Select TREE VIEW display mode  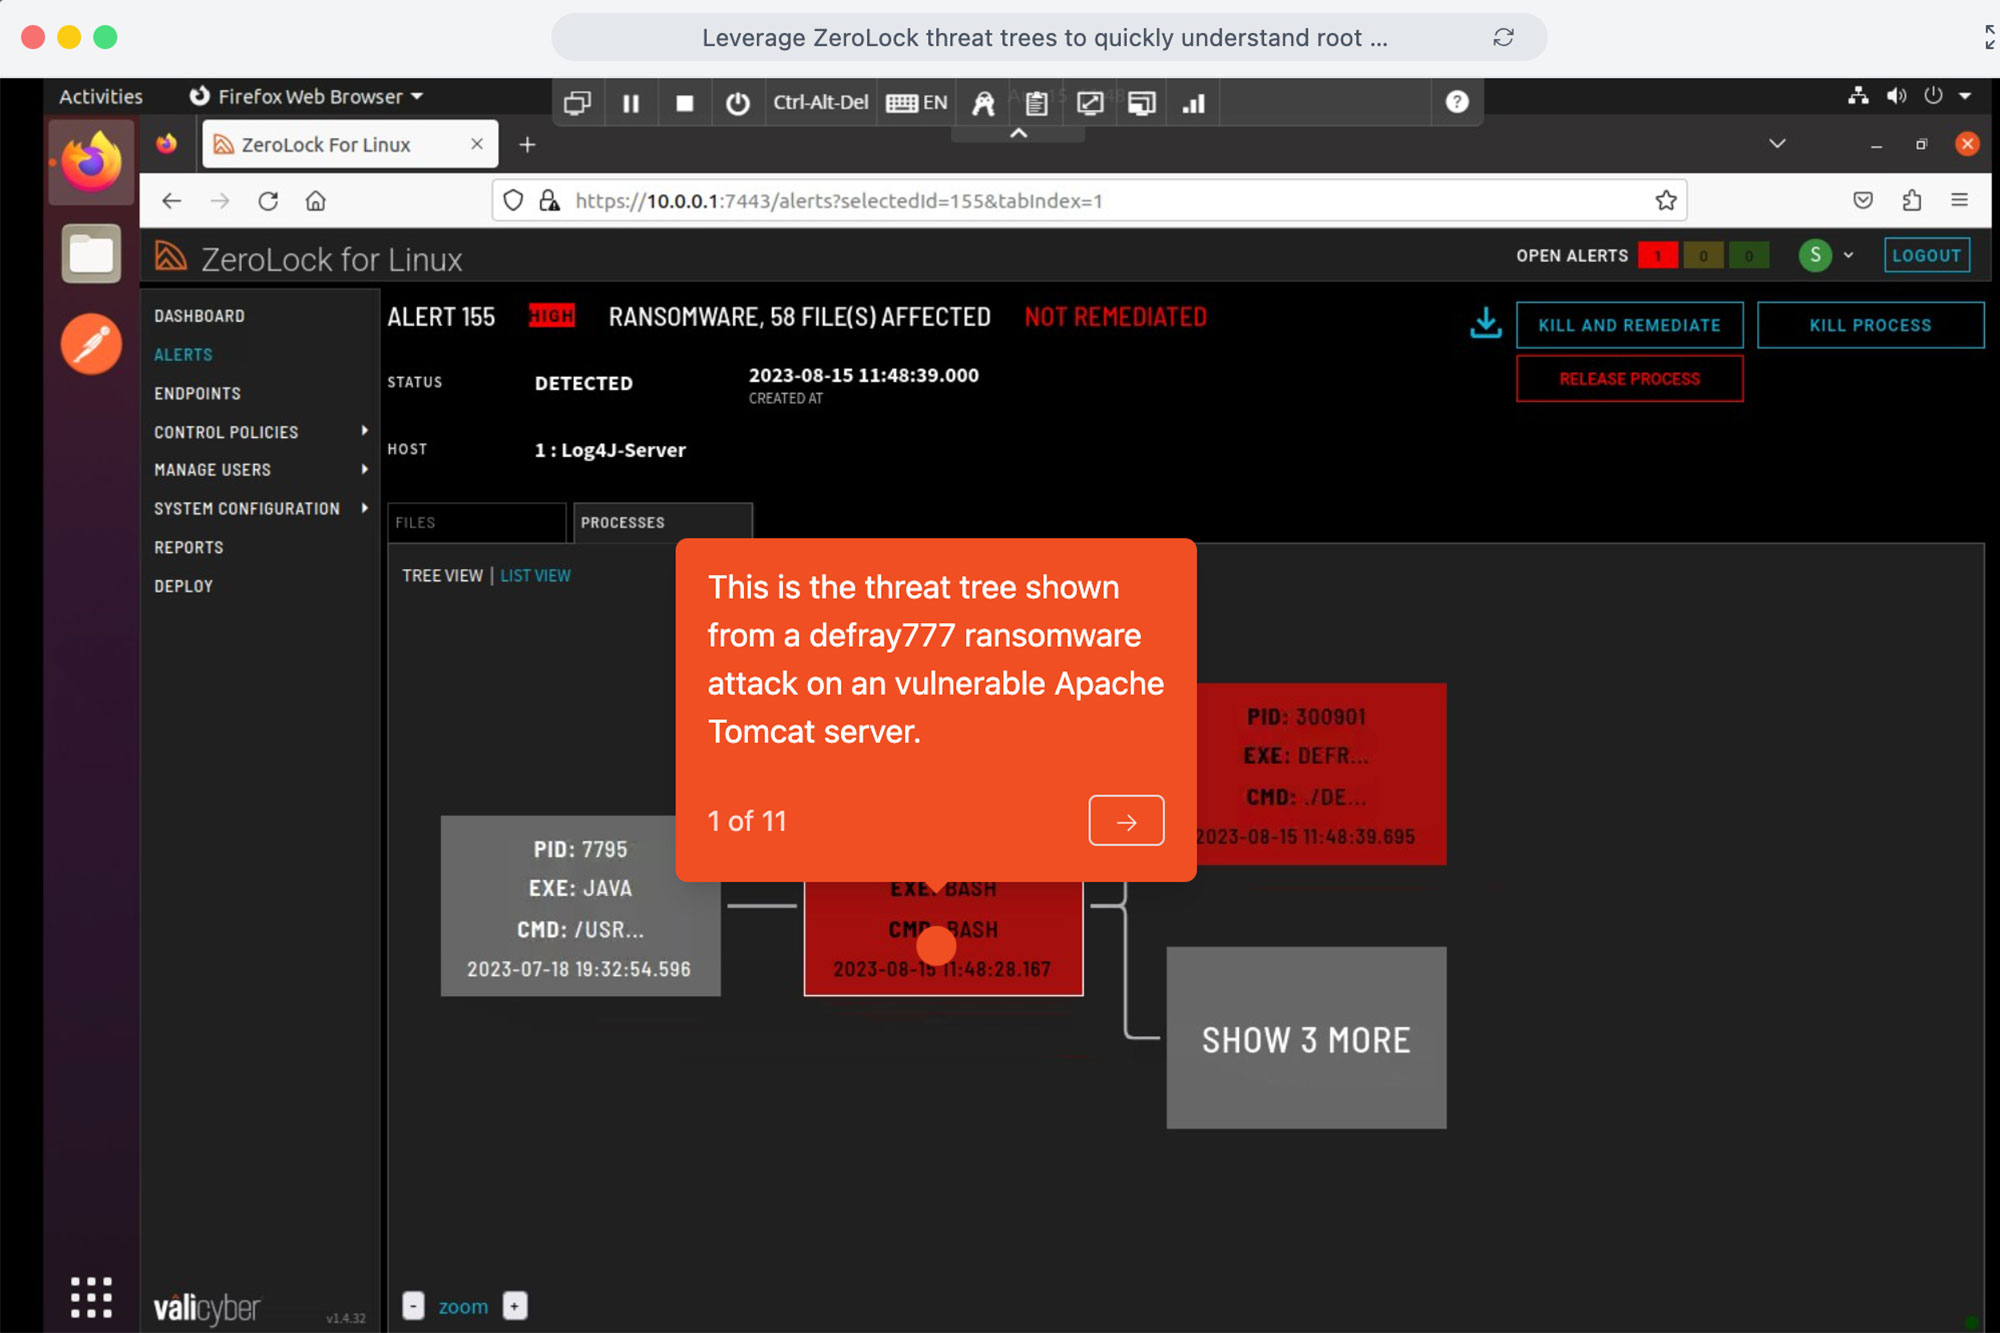pos(441,575)
